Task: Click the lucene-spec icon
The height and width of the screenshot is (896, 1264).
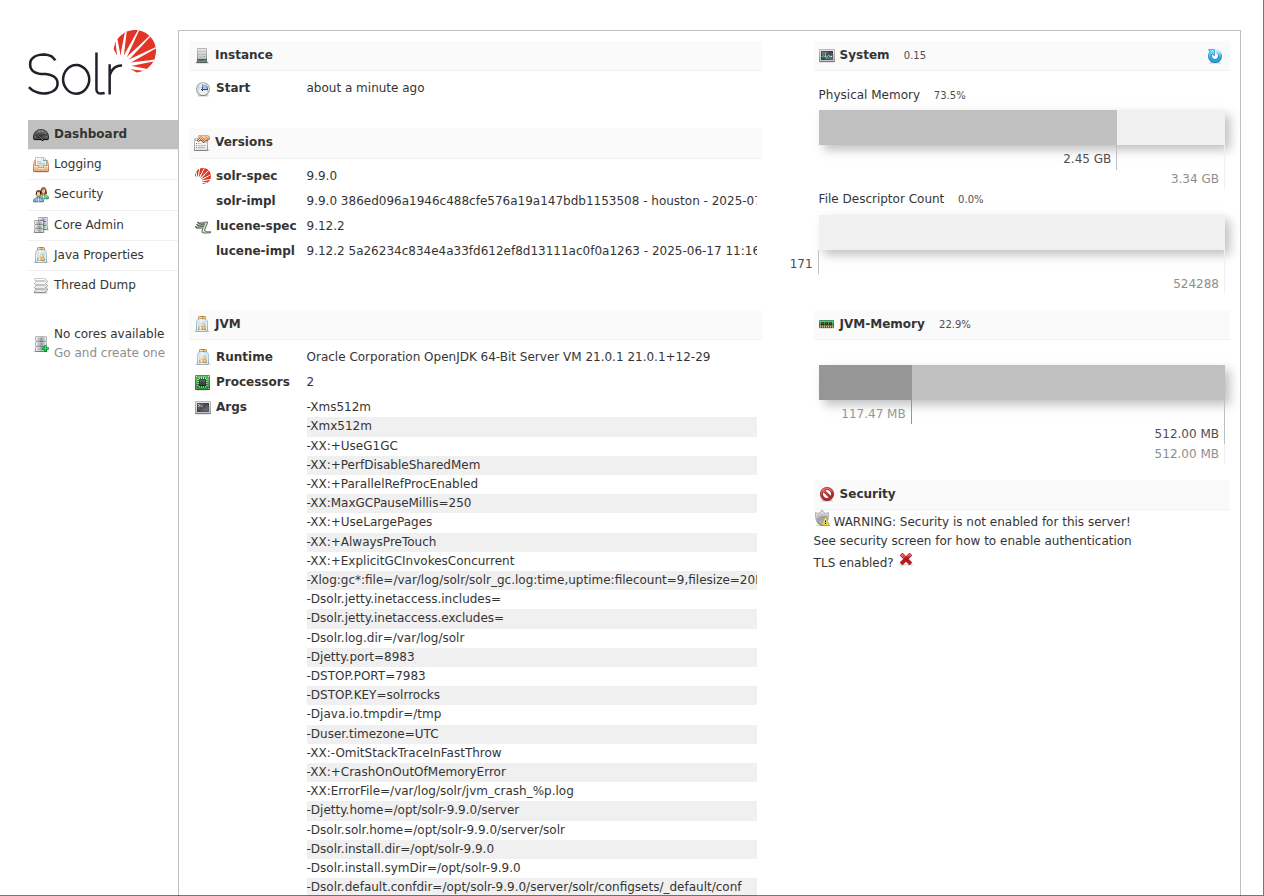Action: pyautogui.click(x=203, y=226)
